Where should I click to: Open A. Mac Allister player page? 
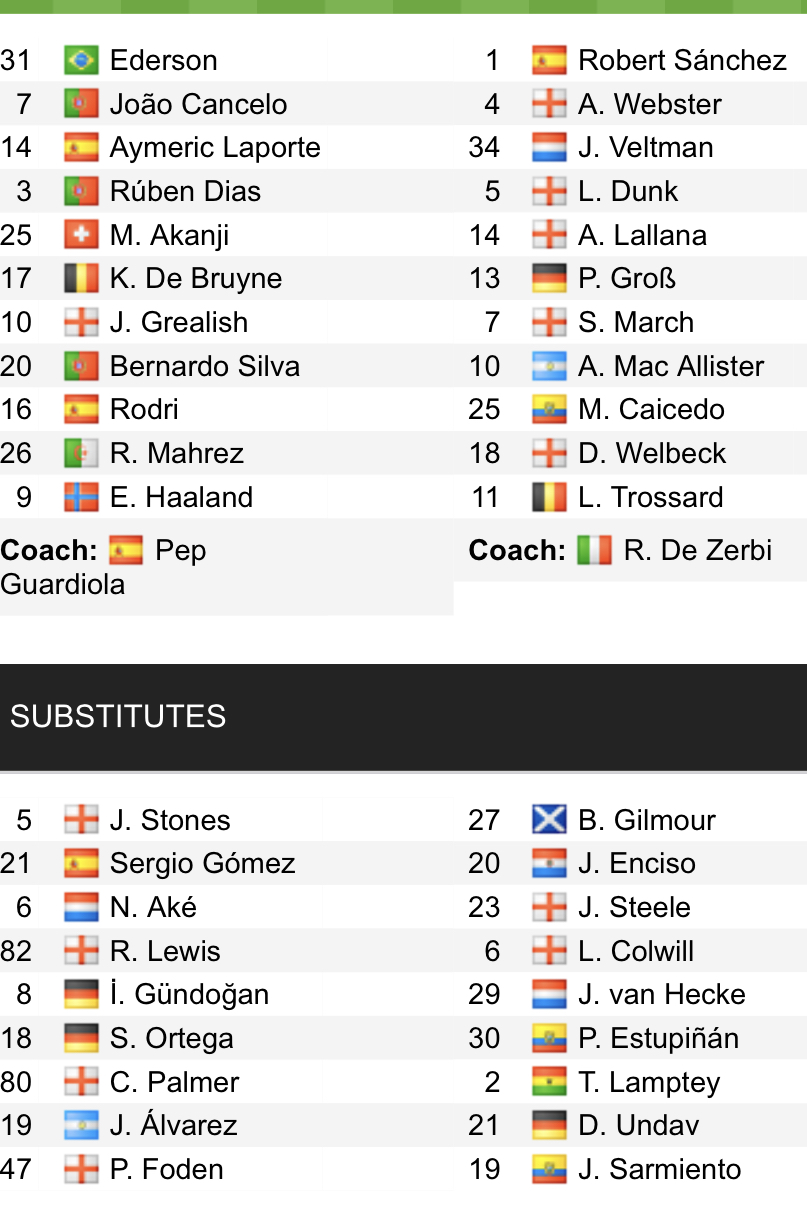(x=670, y=367)
